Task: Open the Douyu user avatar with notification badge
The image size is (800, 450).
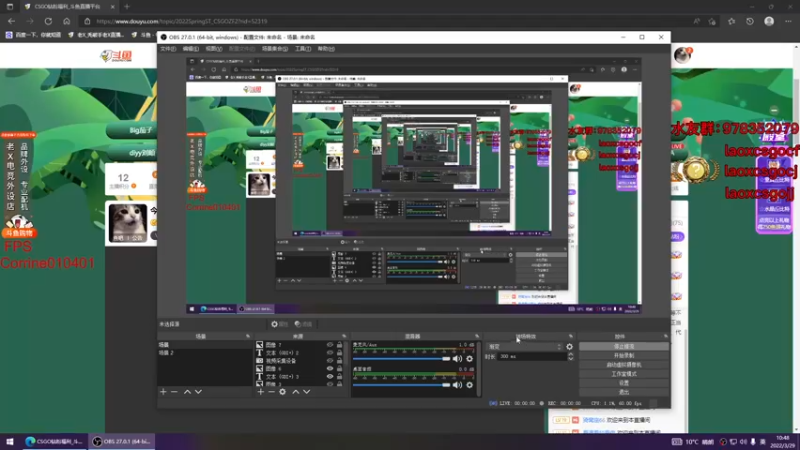Action: point(683,55)
